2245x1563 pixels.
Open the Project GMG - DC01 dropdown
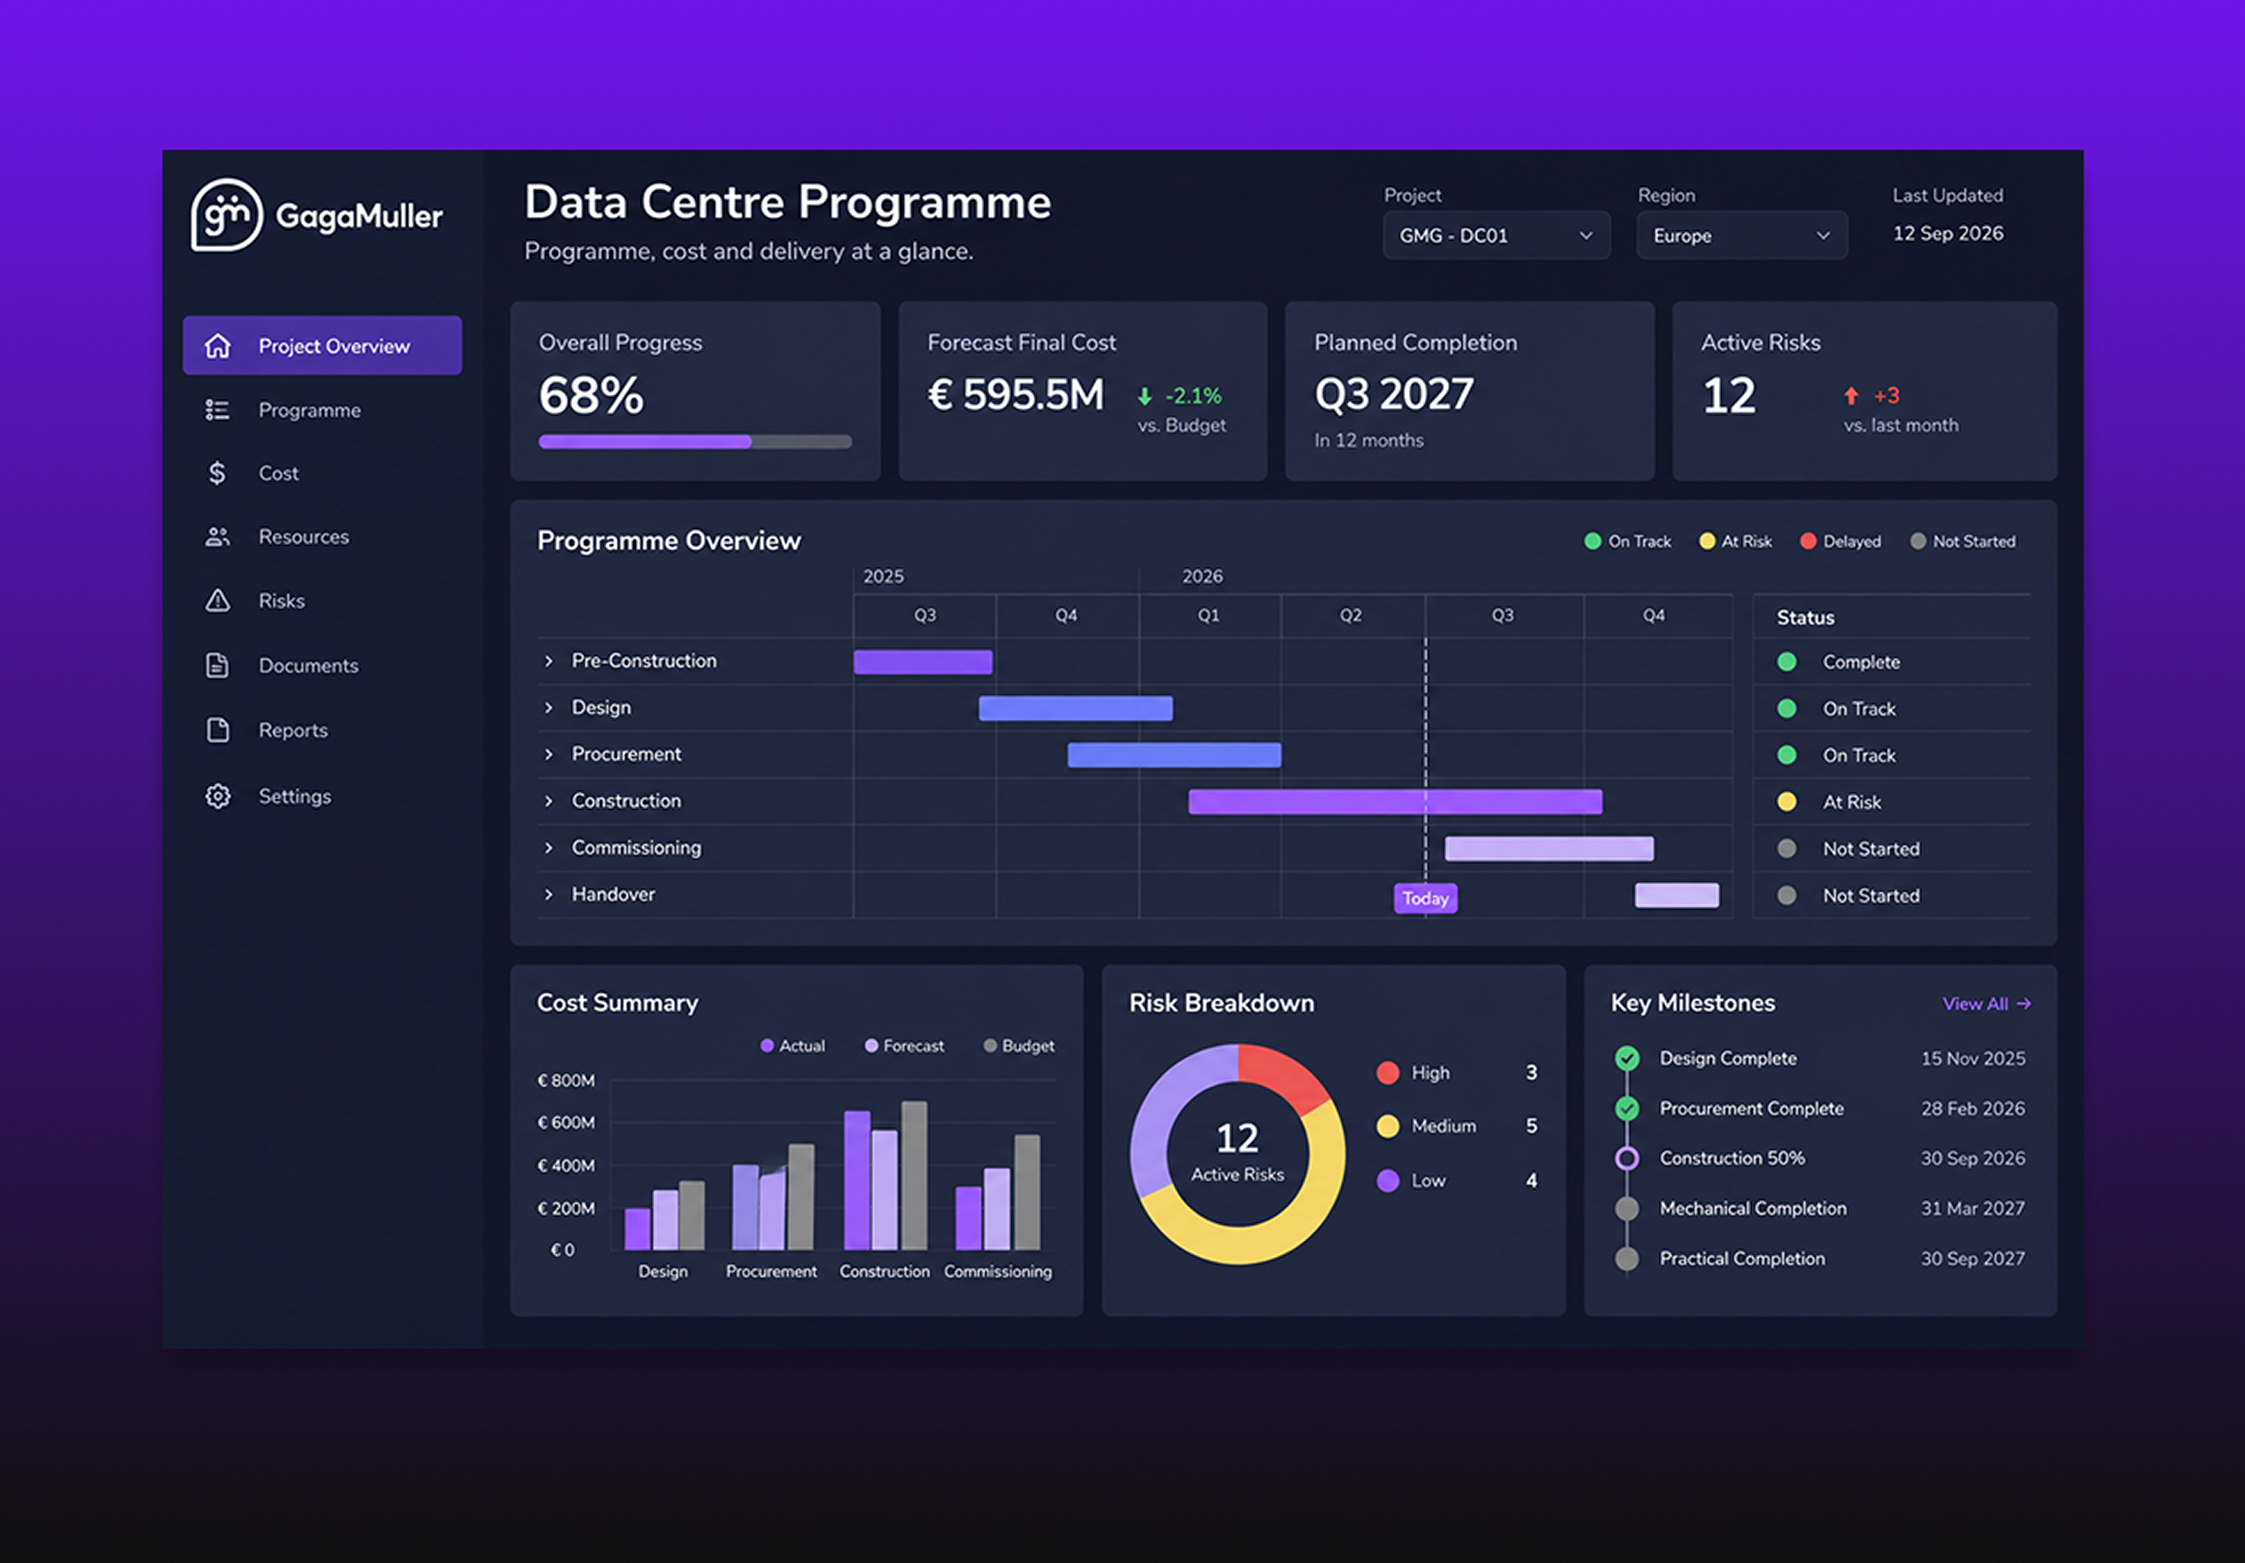tap(1496, 236)
